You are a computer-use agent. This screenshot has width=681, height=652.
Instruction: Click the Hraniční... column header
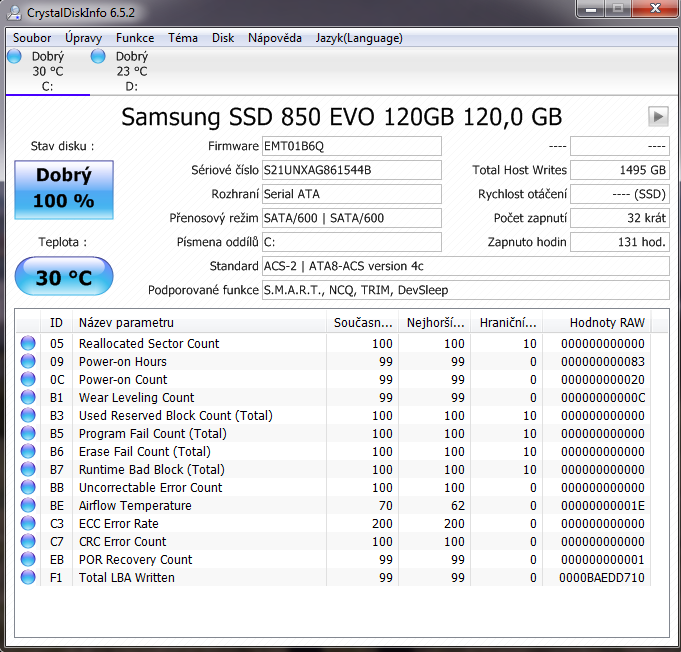click(x=507, y=323)
